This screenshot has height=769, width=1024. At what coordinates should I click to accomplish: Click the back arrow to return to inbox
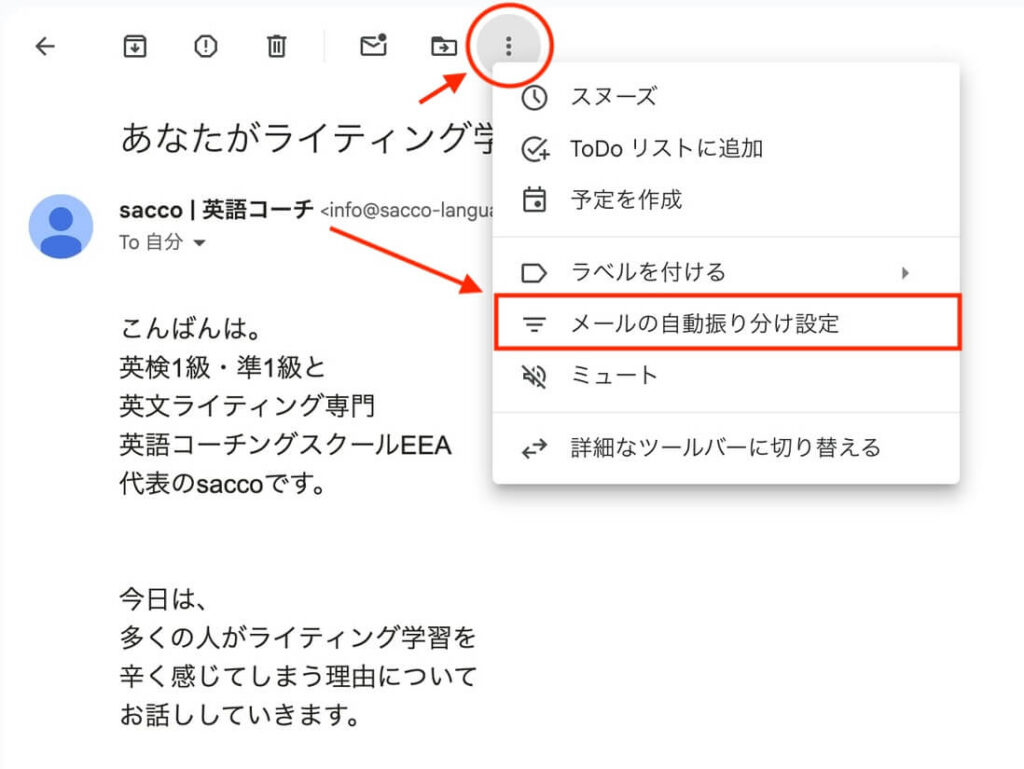pos(44,46)
